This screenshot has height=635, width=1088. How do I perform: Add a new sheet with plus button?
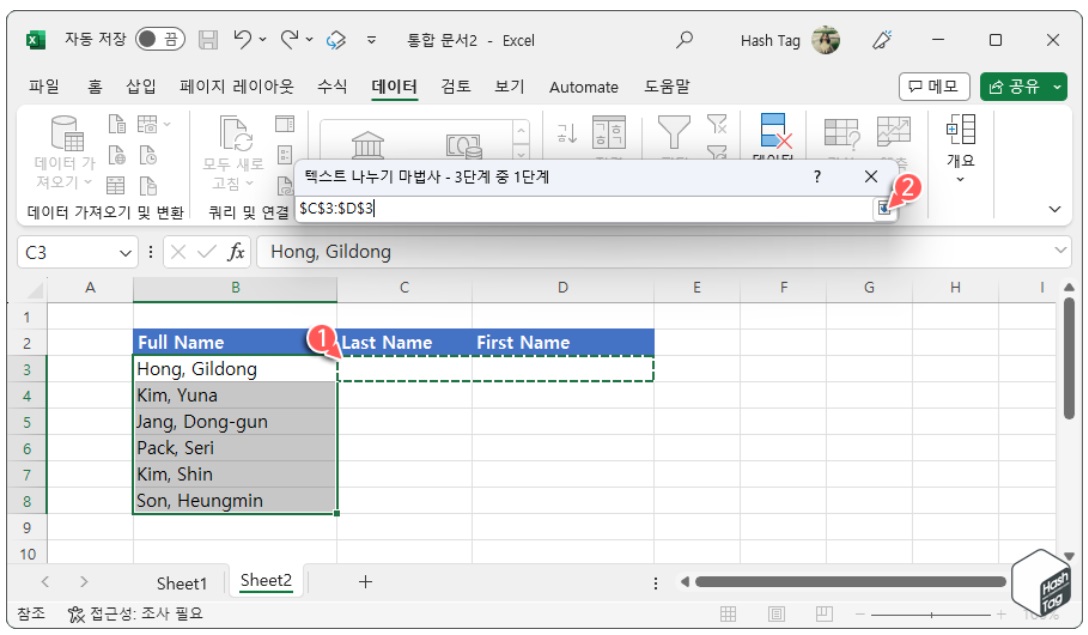tap(365, 582)
